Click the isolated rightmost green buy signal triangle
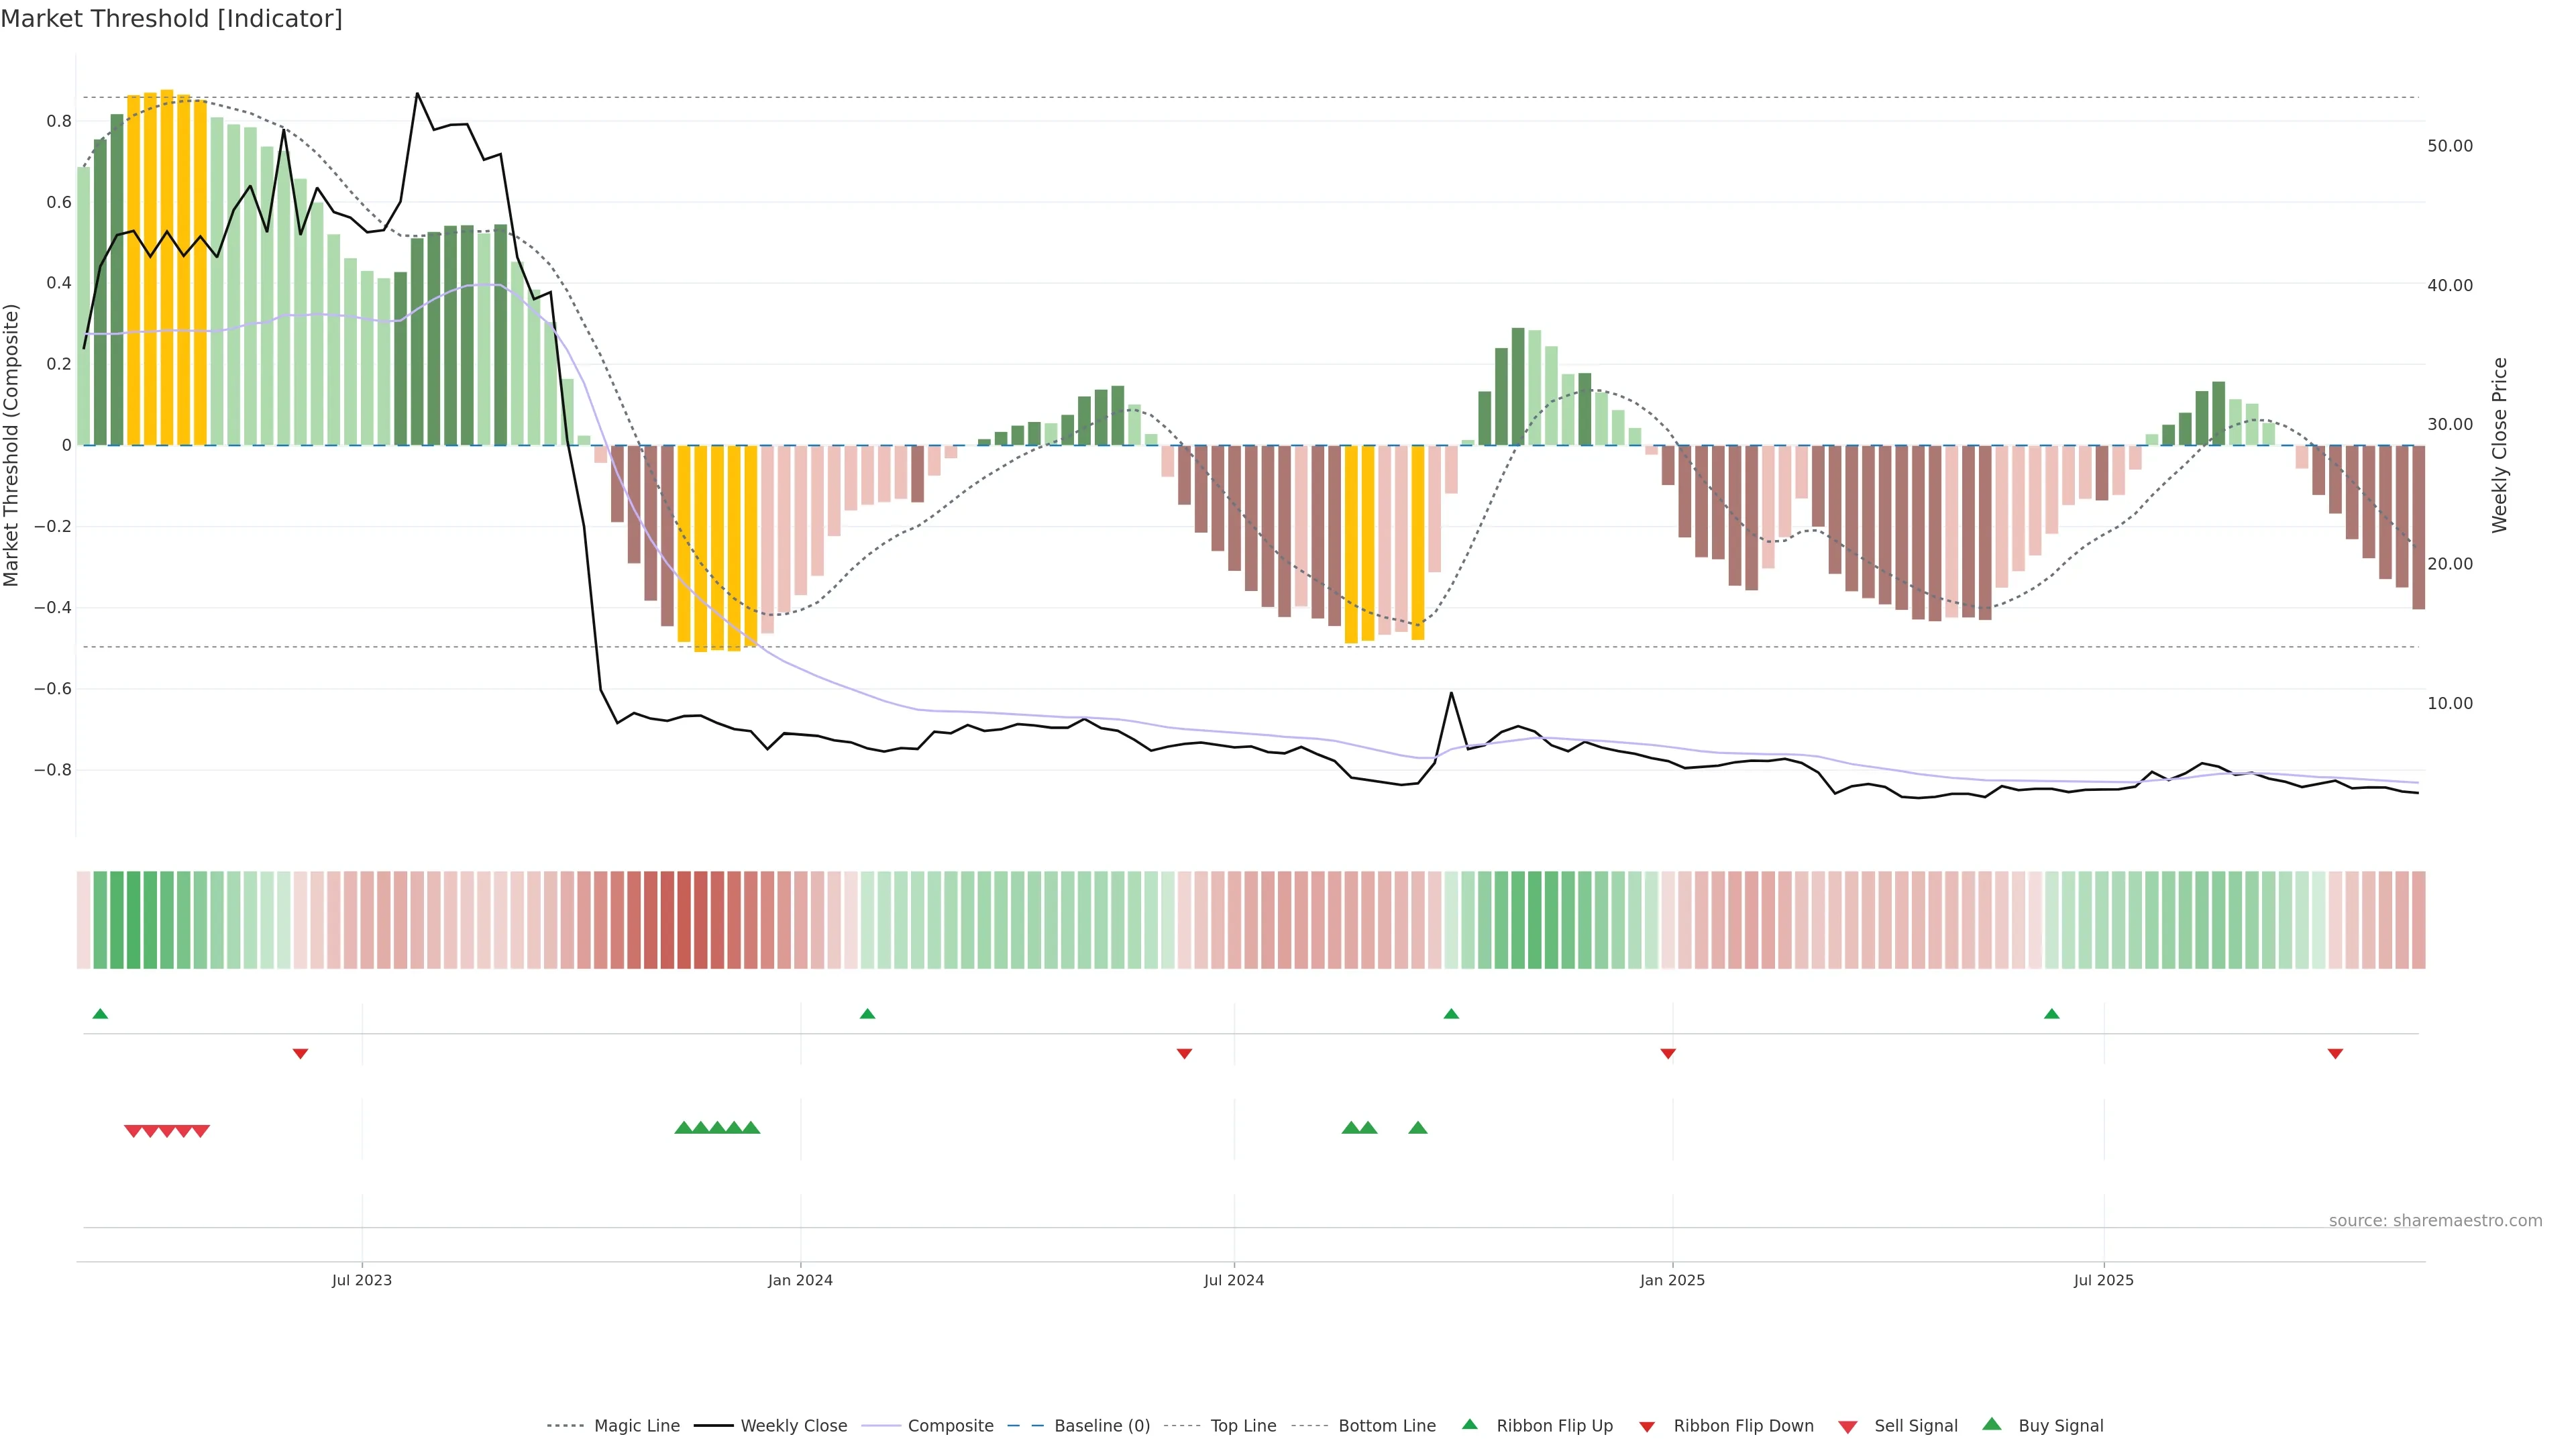 pyautogui.click(x=1417, y=1128)
